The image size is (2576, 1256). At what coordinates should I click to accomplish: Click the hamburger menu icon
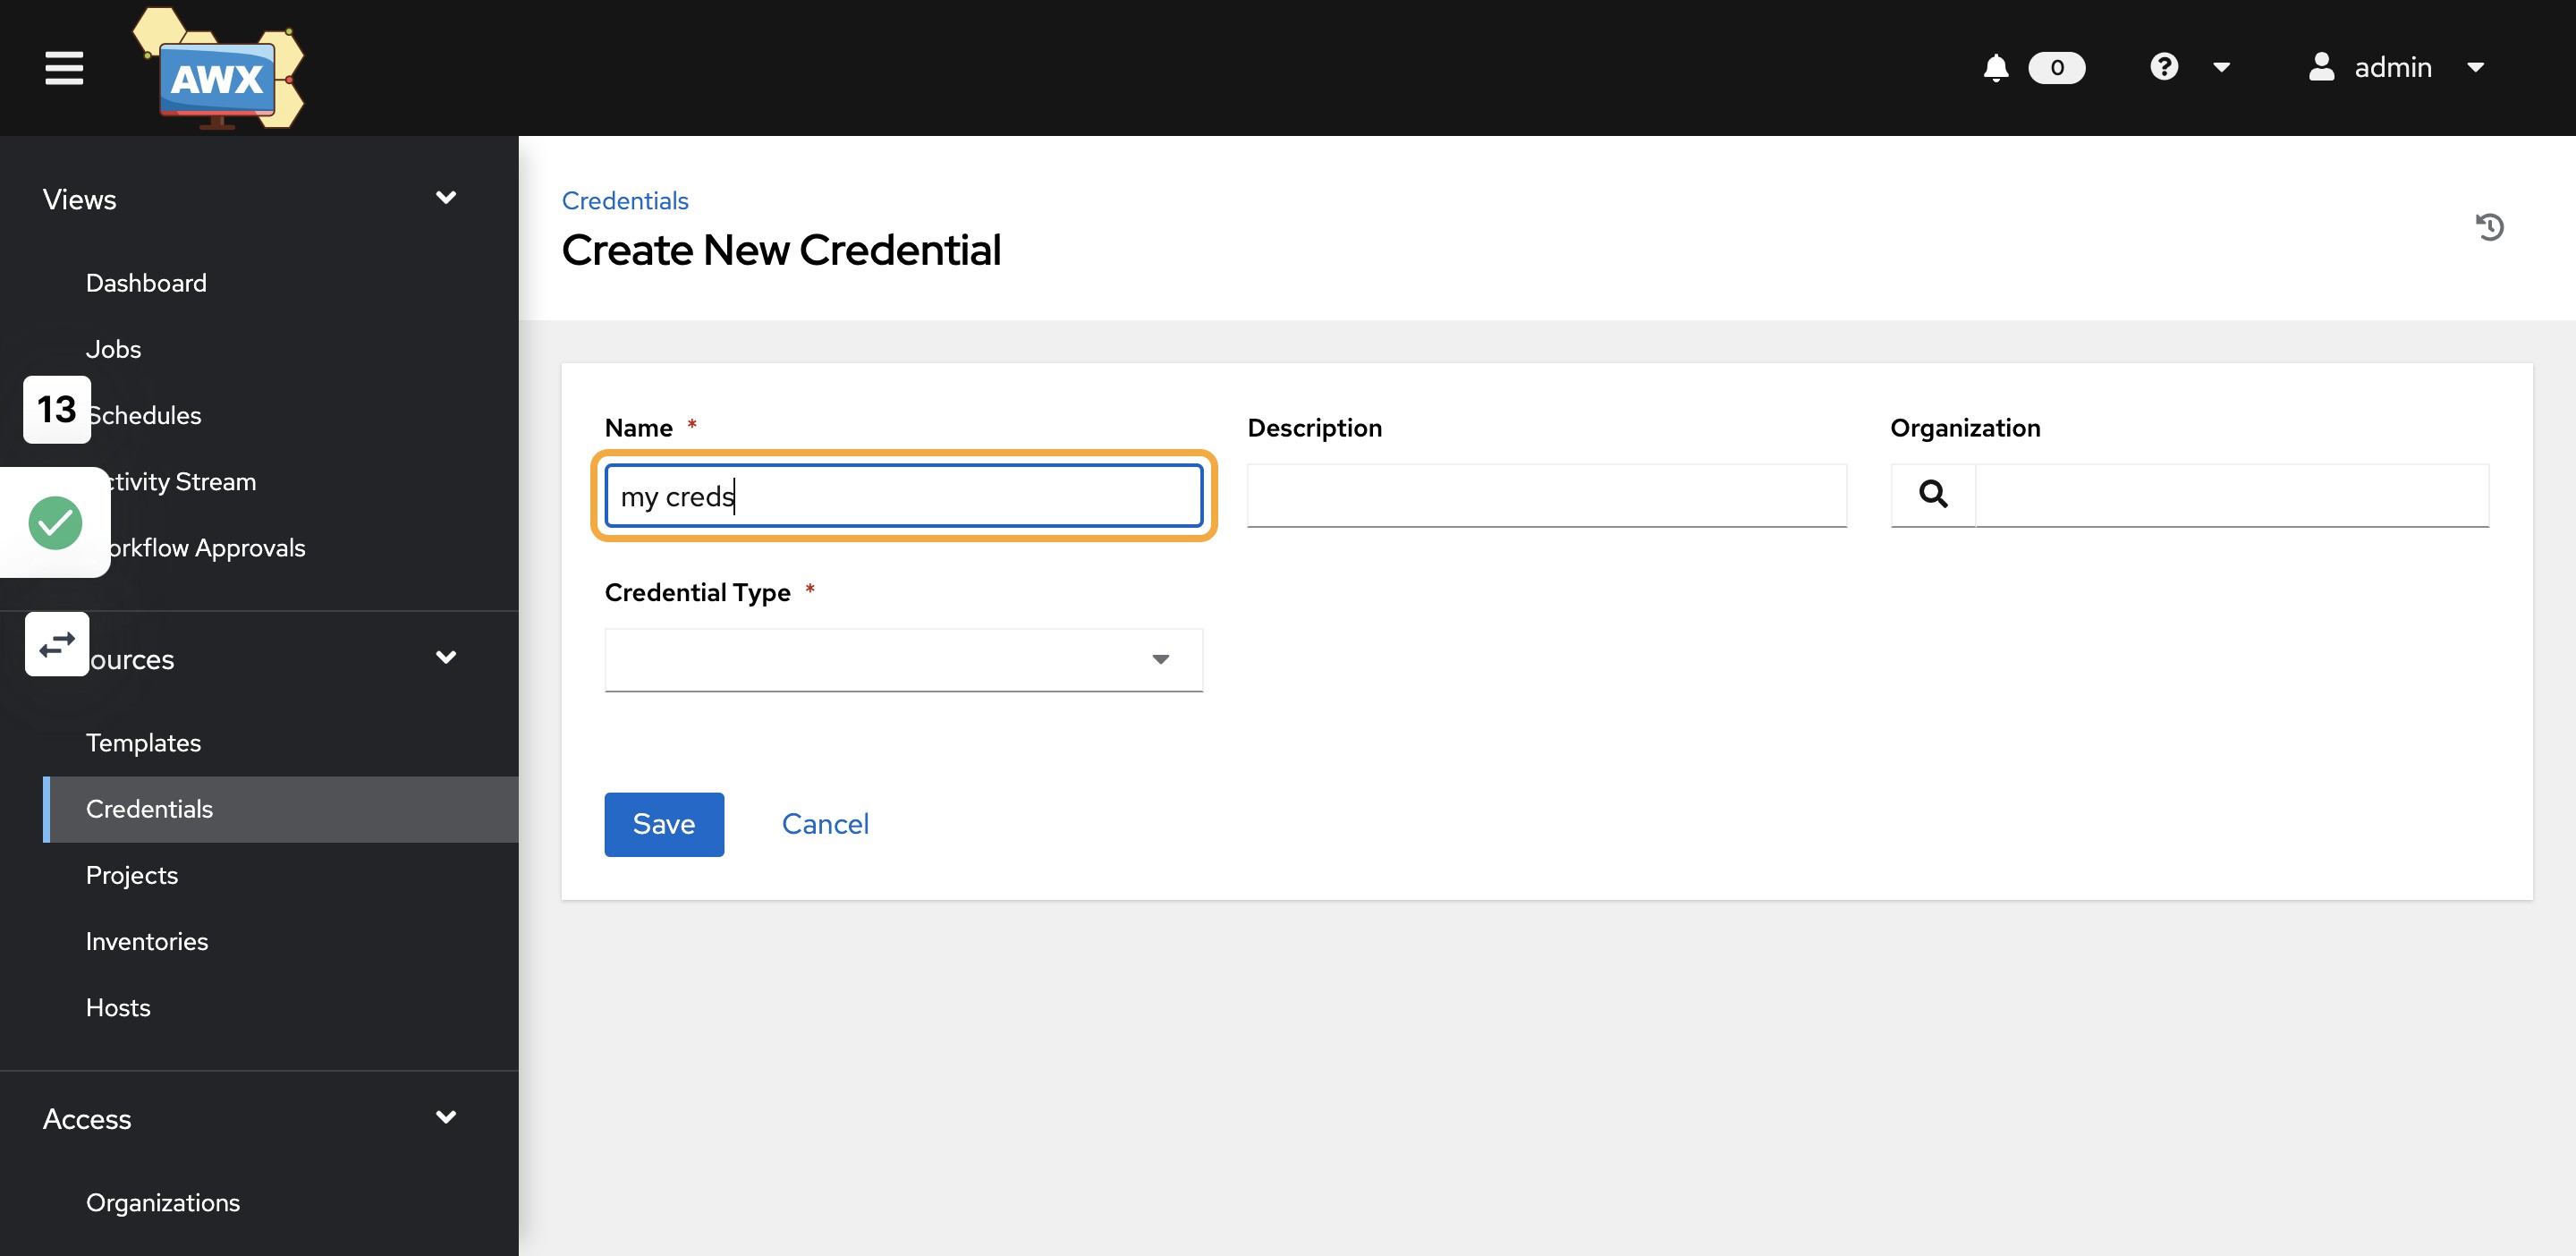61,67
